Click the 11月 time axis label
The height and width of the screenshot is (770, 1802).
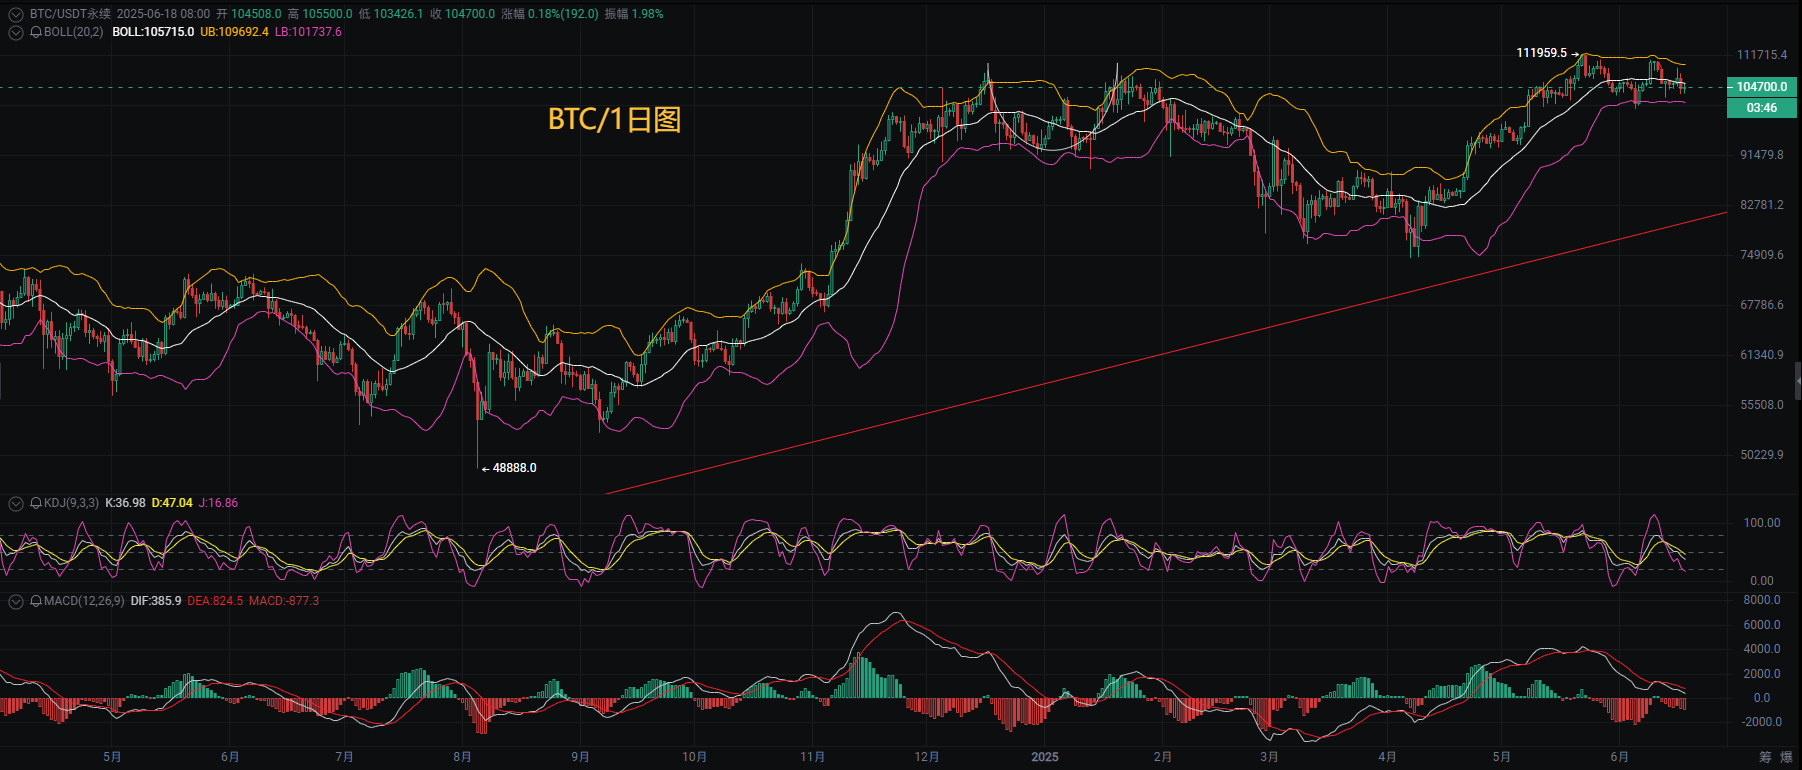(x=813, y=757)
